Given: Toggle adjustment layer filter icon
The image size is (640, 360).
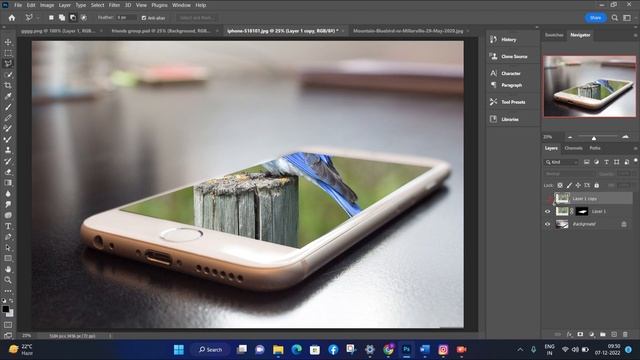Looking at the screenshot, I should pyautogui.click(x=596, y=162).
